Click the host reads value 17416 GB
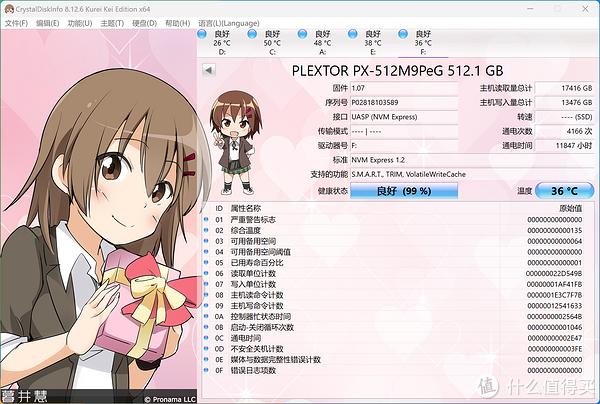Image resolution: width=600 pixels, height=404 pixels. [x=564, y=88]
